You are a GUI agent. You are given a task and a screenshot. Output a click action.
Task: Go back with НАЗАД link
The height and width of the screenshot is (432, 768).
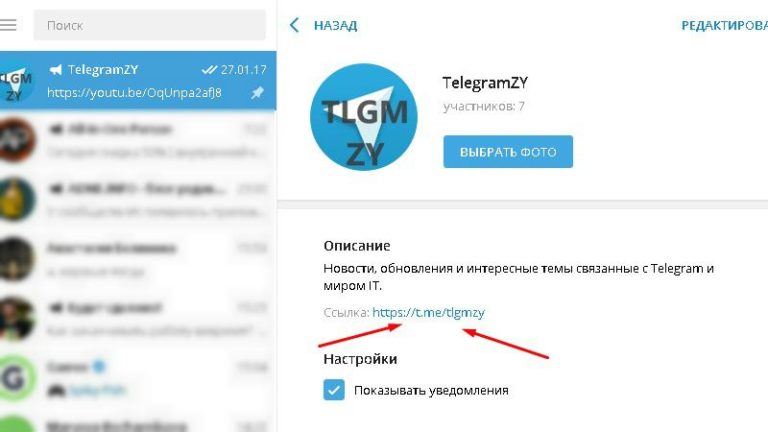click(336, 25)
